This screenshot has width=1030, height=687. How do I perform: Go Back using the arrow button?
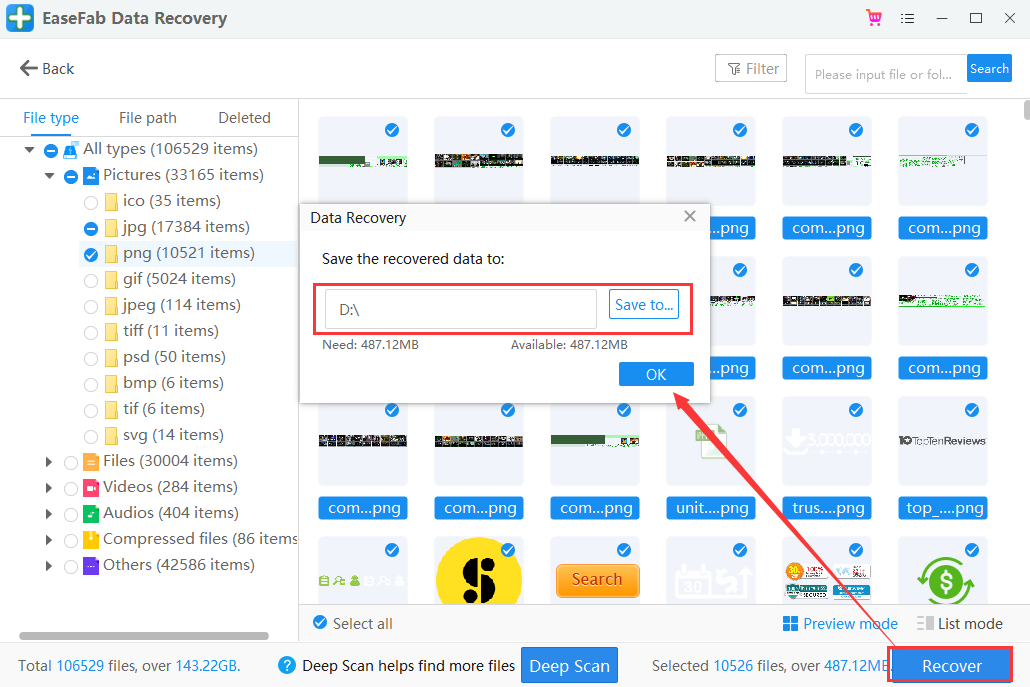point(47,68)
